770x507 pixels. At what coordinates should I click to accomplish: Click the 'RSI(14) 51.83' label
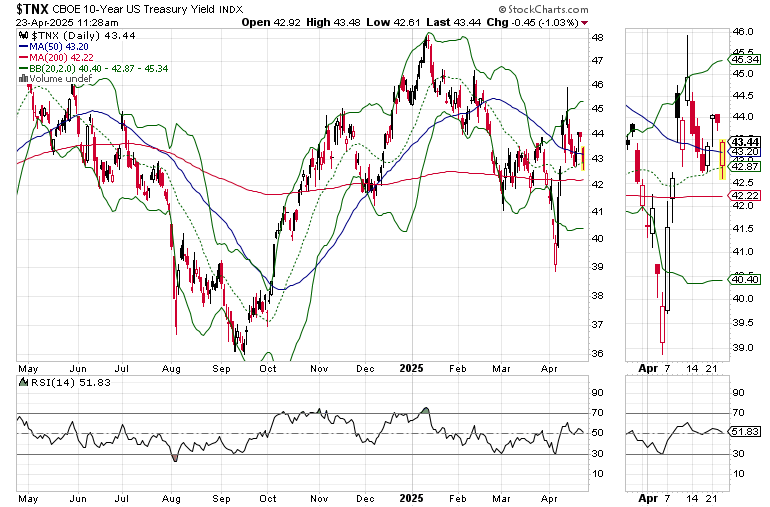click(71, 382)
